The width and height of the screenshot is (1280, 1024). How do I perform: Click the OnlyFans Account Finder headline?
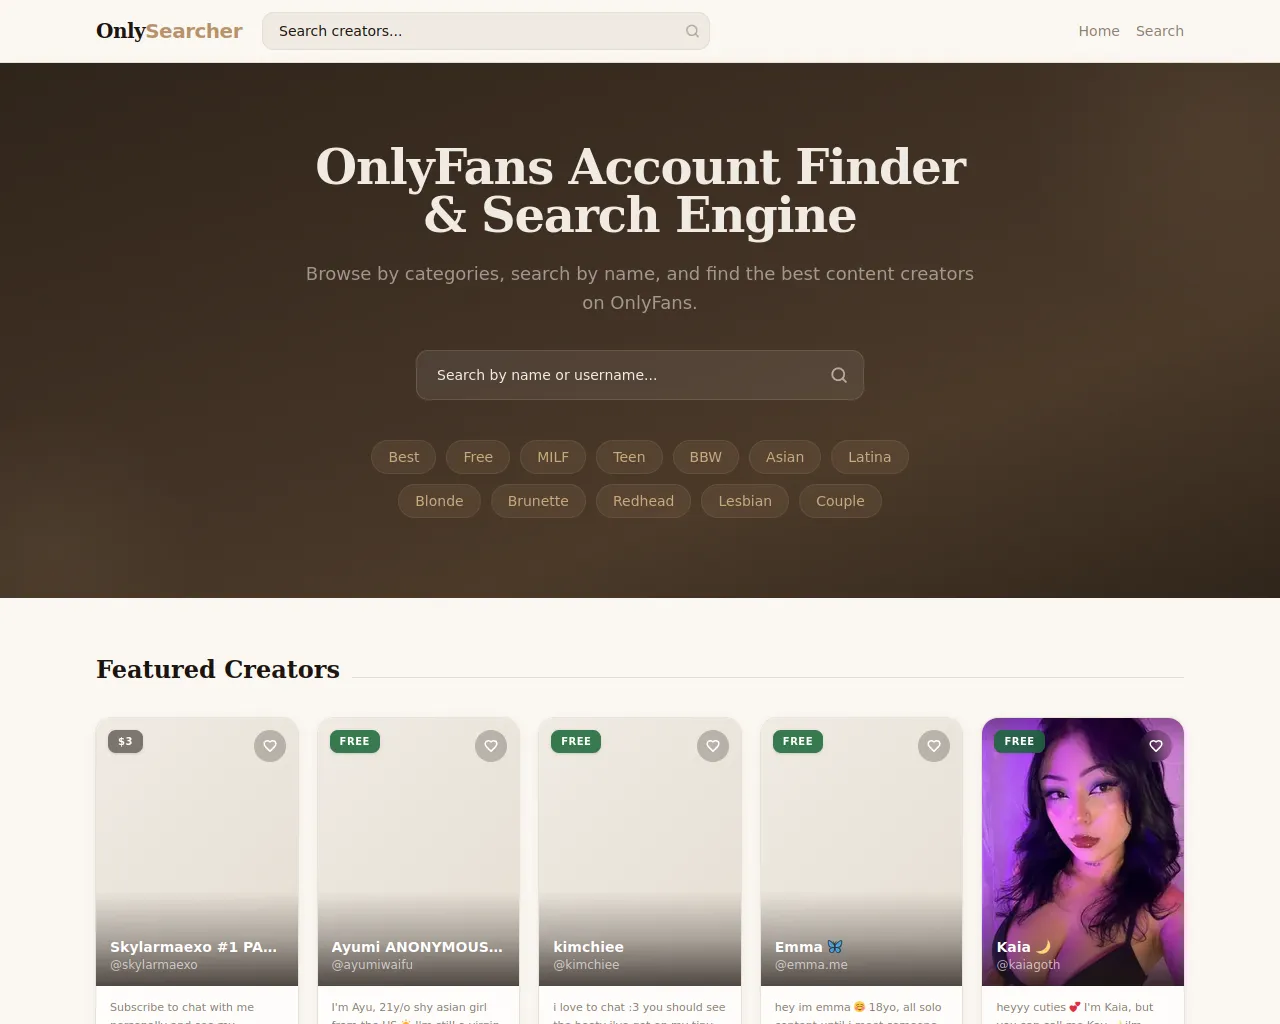640,190
